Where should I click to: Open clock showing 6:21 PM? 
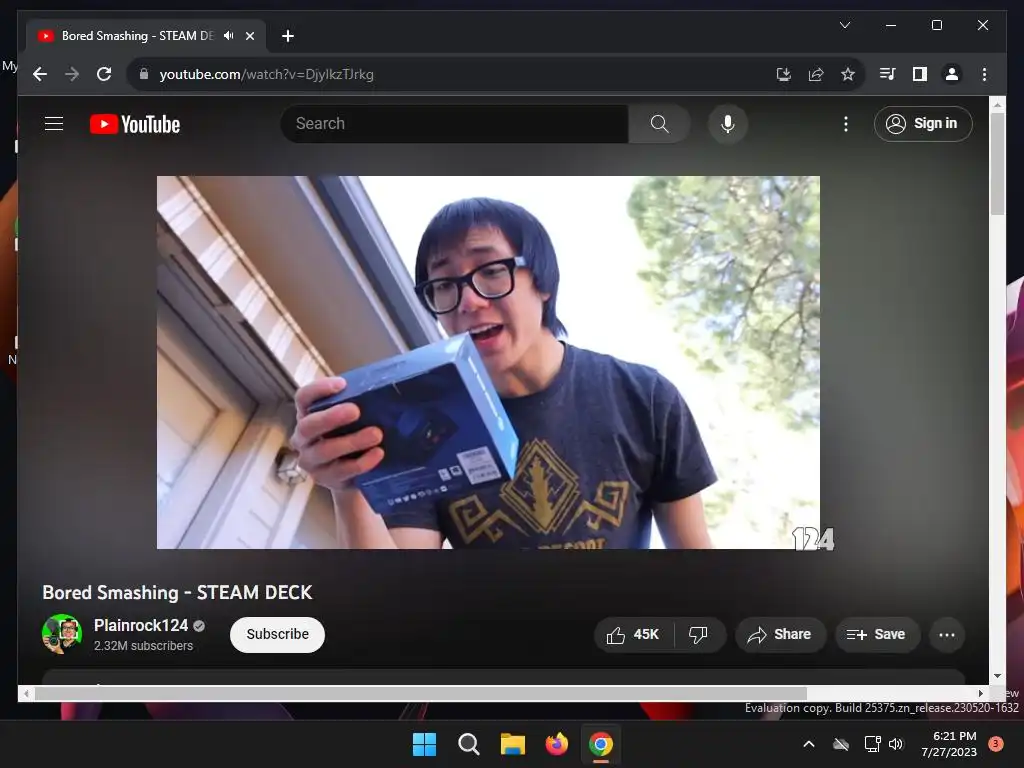(949, 744)
